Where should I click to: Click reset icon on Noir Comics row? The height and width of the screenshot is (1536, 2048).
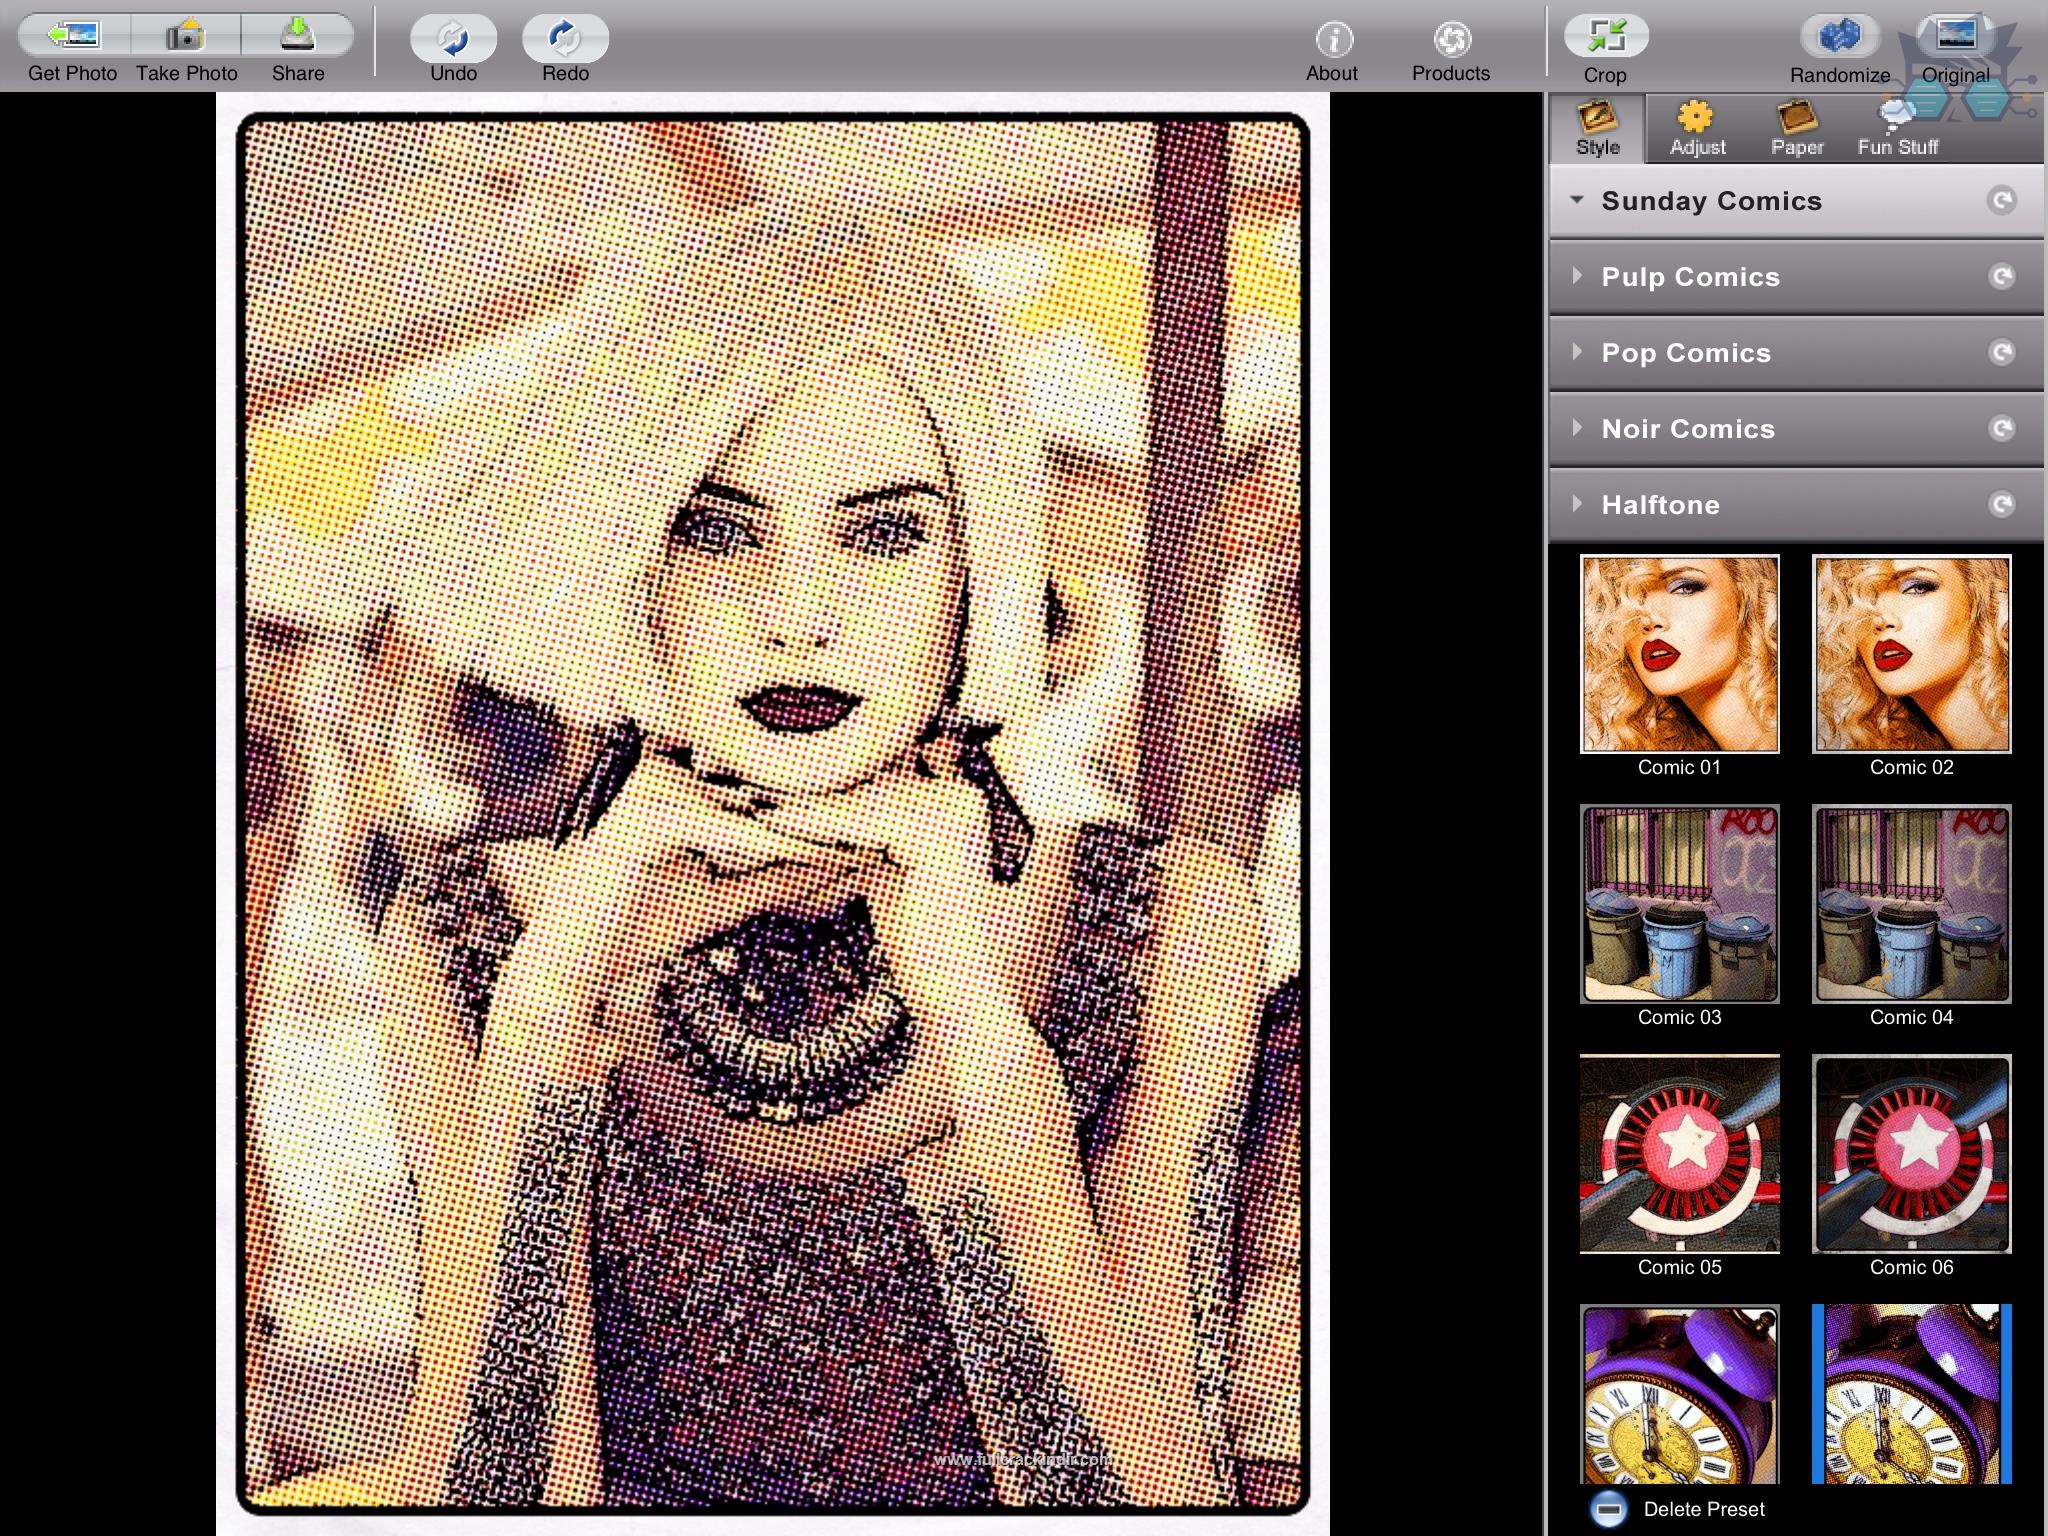[2001, 429]
